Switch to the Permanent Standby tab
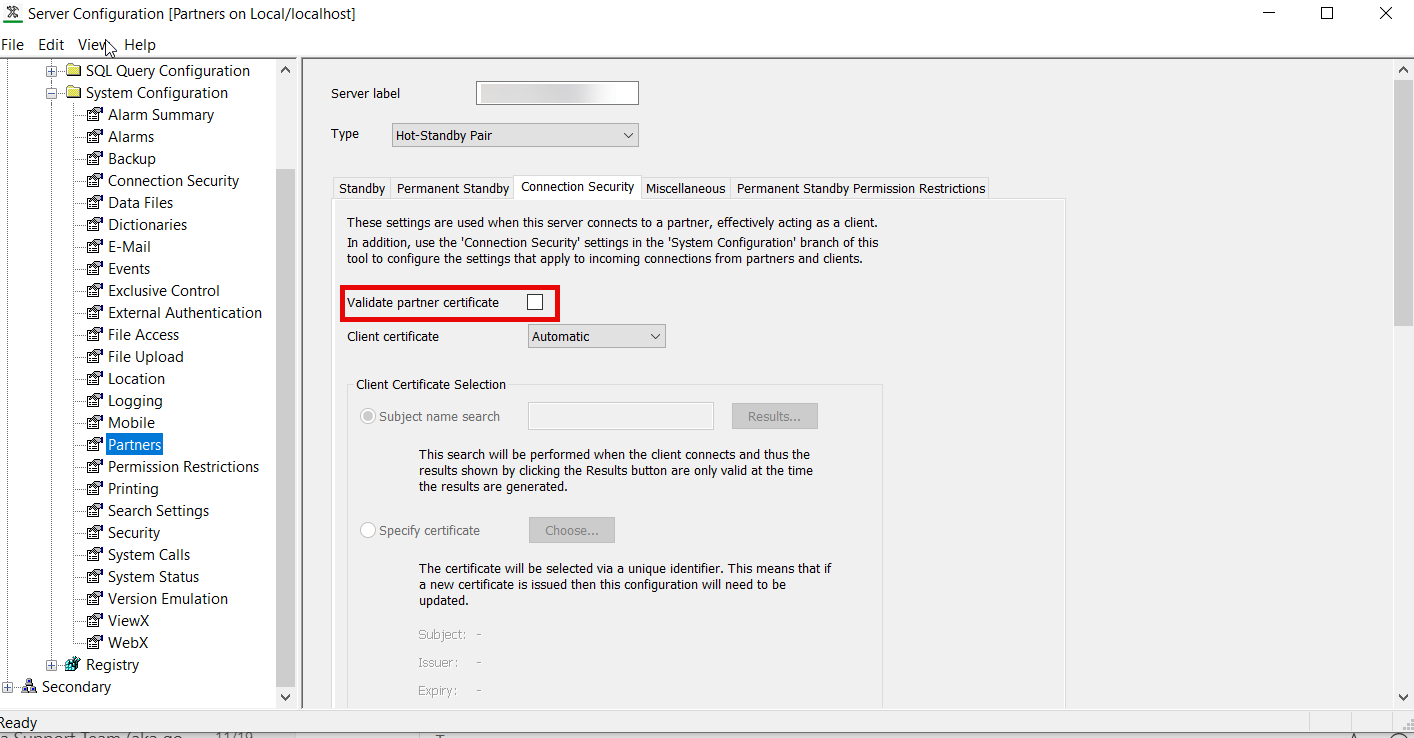The height and width of the screenshot is (738, 1414). point(453,188)
